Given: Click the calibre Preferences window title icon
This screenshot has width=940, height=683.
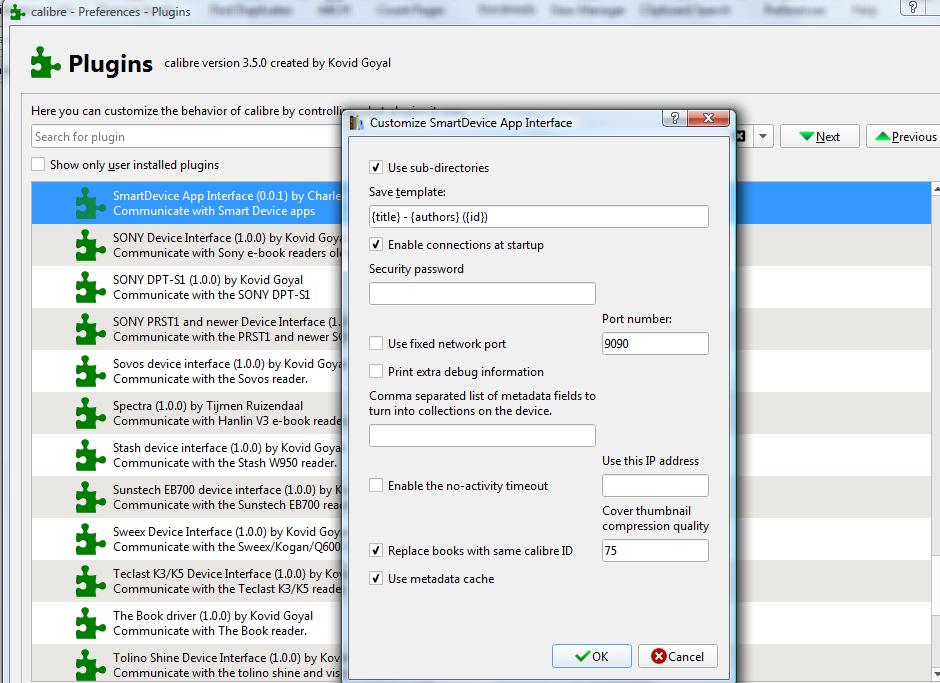Looking at the screenshot, I should [17, 11].
